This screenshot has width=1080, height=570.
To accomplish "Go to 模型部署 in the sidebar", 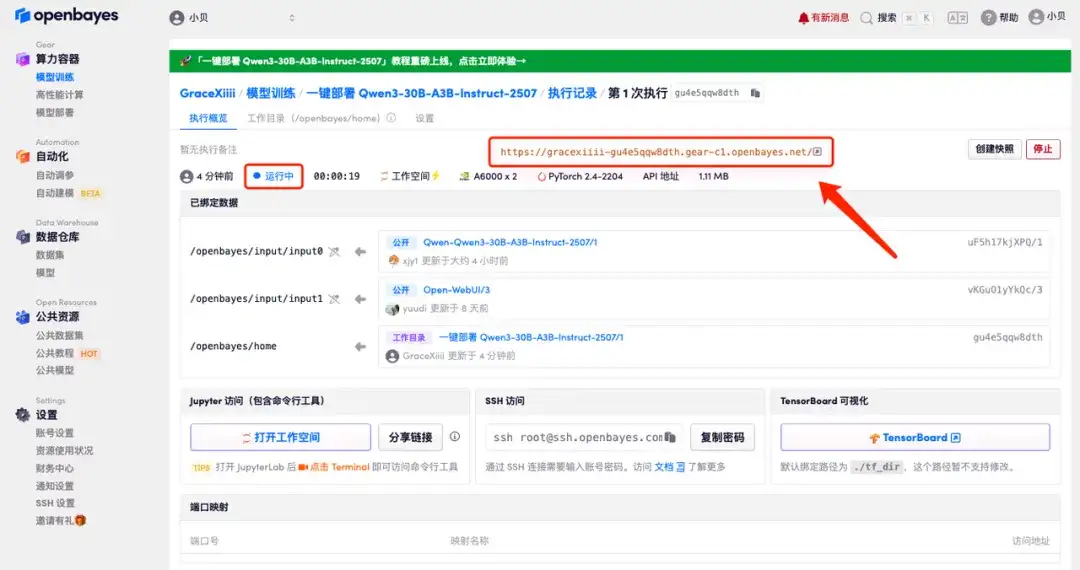I will click(54, 113).
